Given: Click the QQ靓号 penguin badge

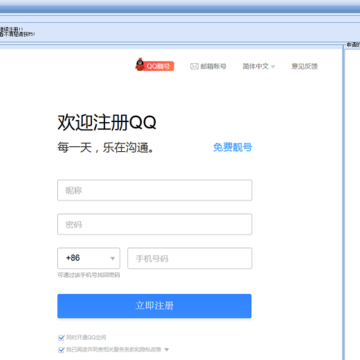Looking at the screenshot, I should pos(155,65).
